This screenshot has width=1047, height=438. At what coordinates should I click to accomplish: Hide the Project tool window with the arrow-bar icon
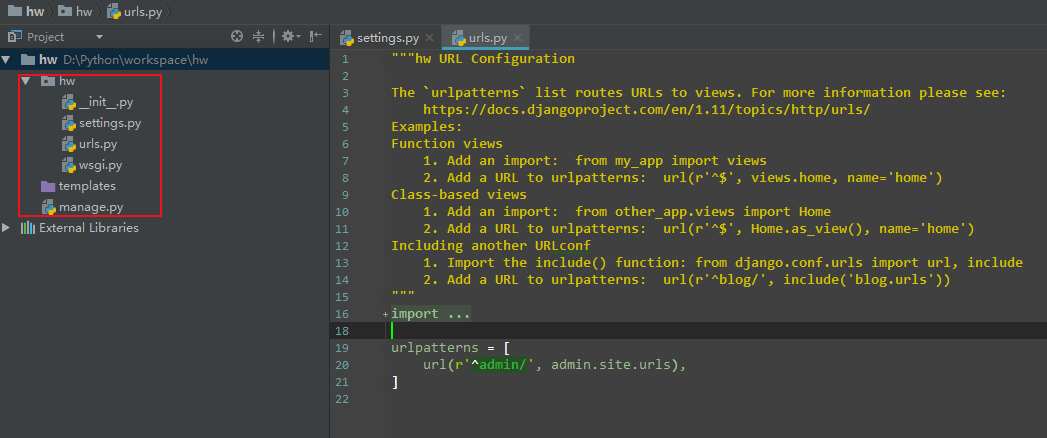316,37
